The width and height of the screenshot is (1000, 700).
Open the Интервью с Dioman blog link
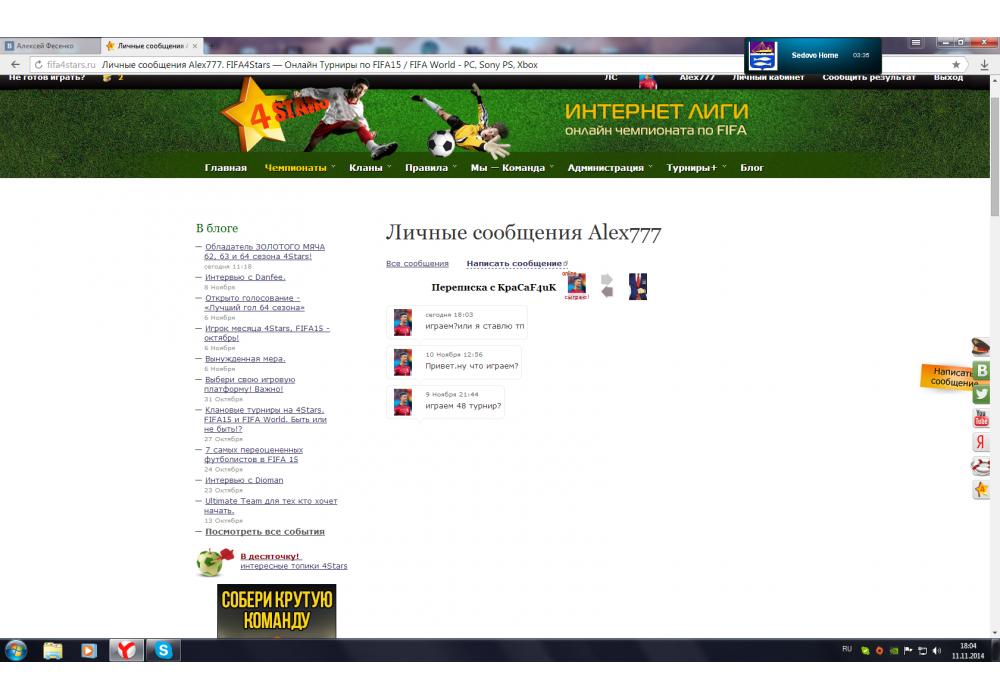pos(244,480)
